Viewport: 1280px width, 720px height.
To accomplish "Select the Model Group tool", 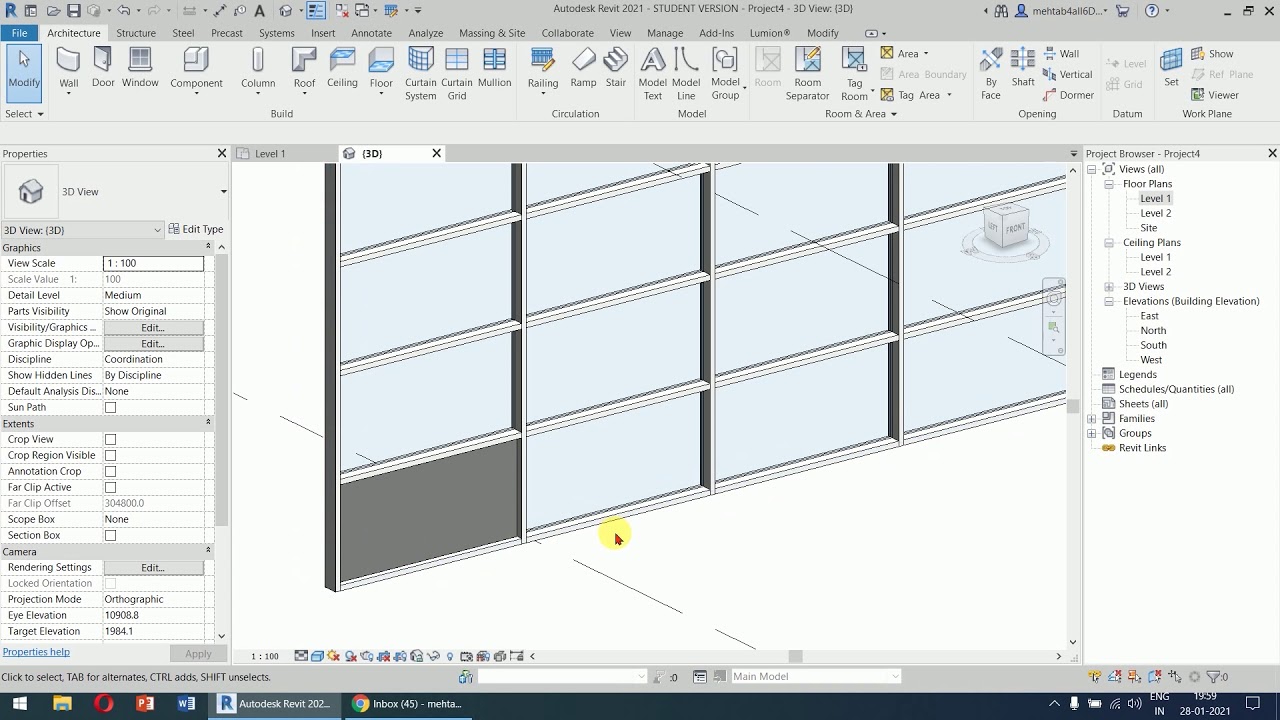I will (x=725, y=74).
